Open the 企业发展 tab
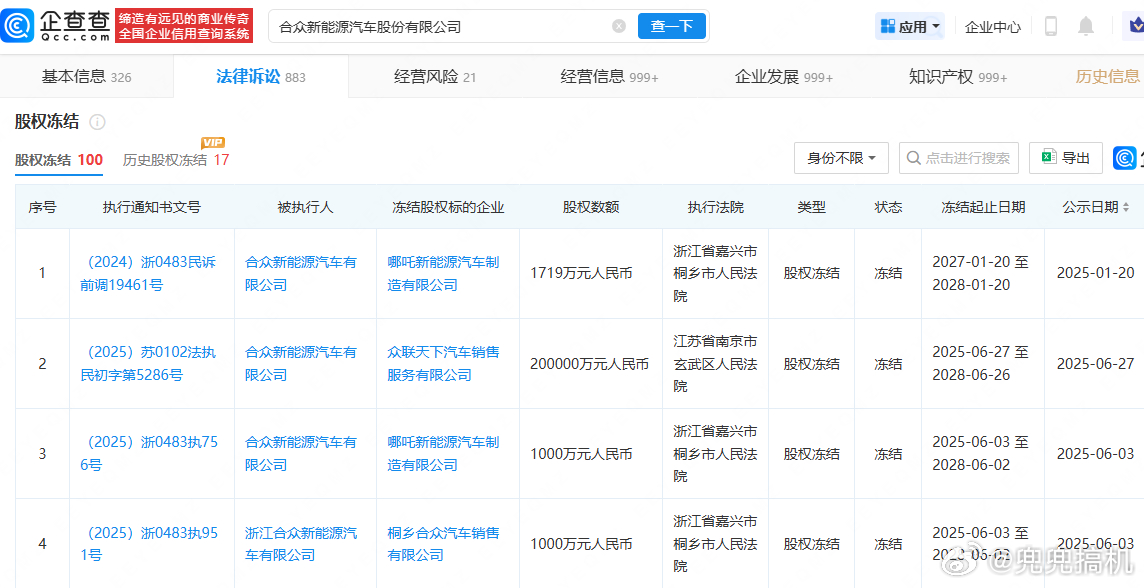 click(x=784, y=77)
